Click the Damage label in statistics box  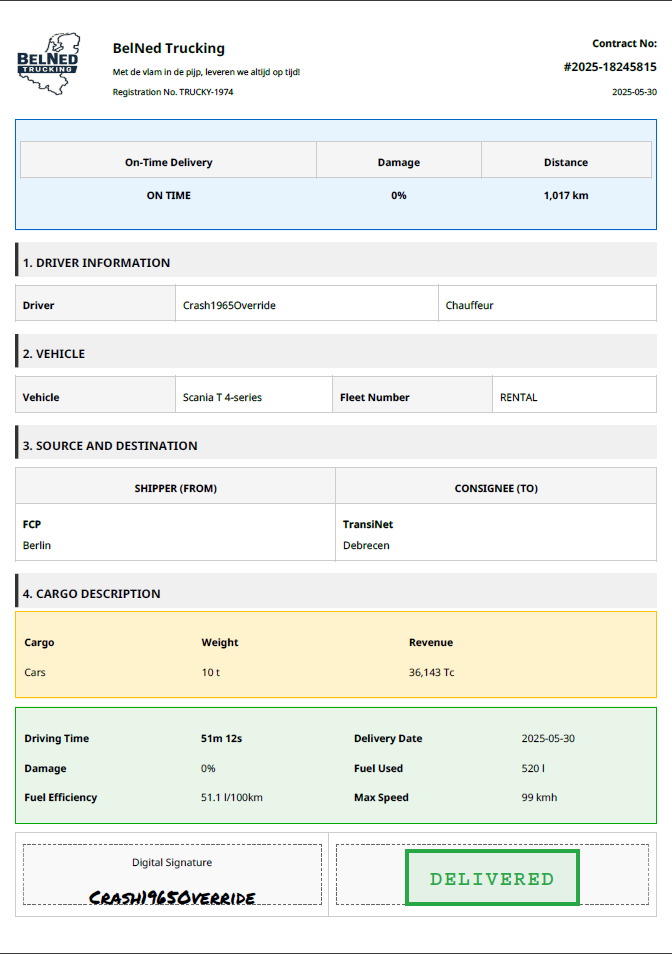45,768
